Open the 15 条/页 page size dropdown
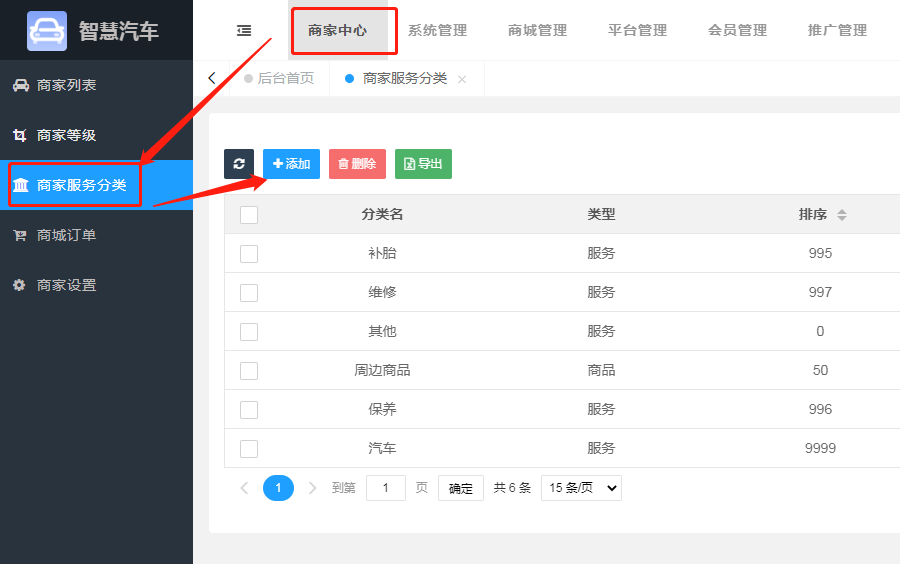900x564 pixels. [x=581, y=488]
